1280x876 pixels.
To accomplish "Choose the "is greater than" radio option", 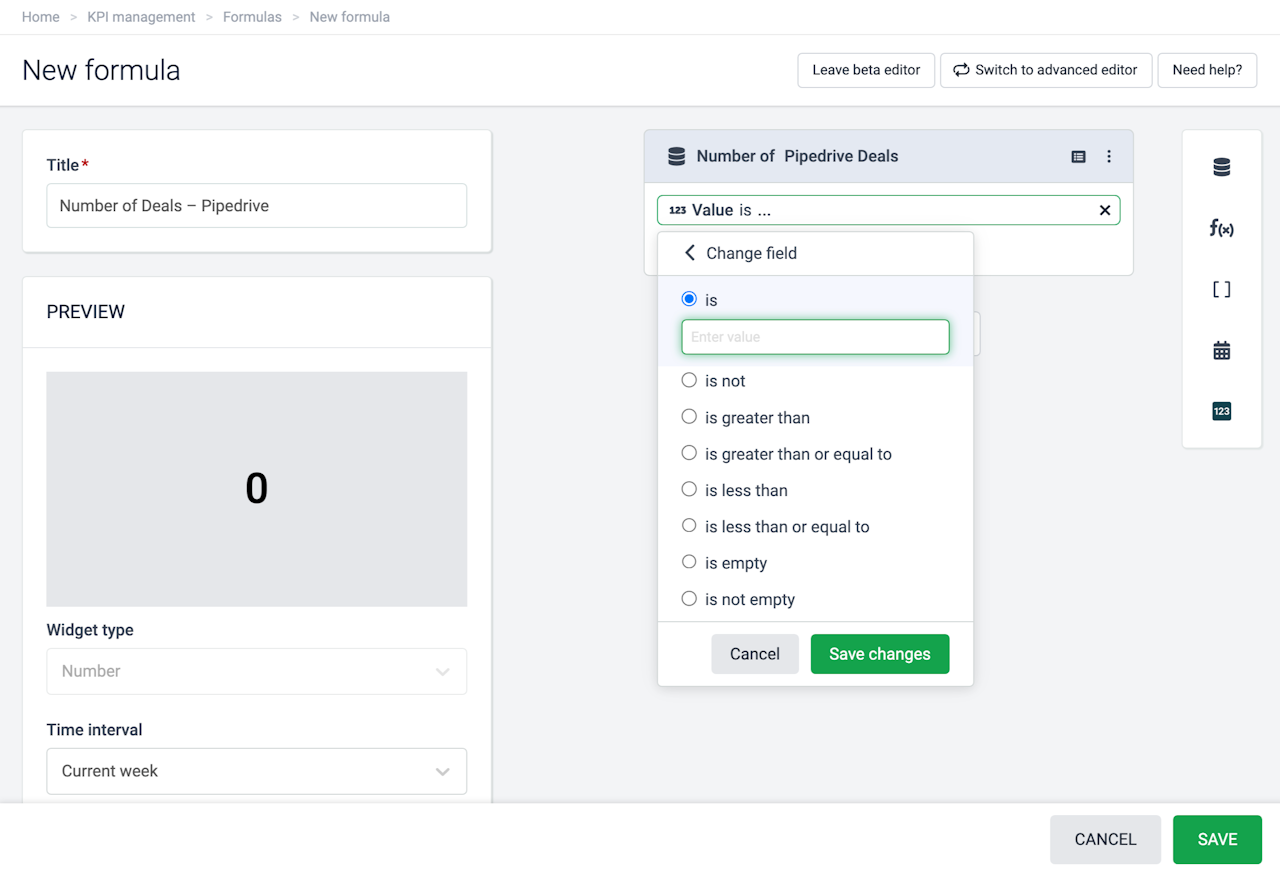I will [689, 417].
